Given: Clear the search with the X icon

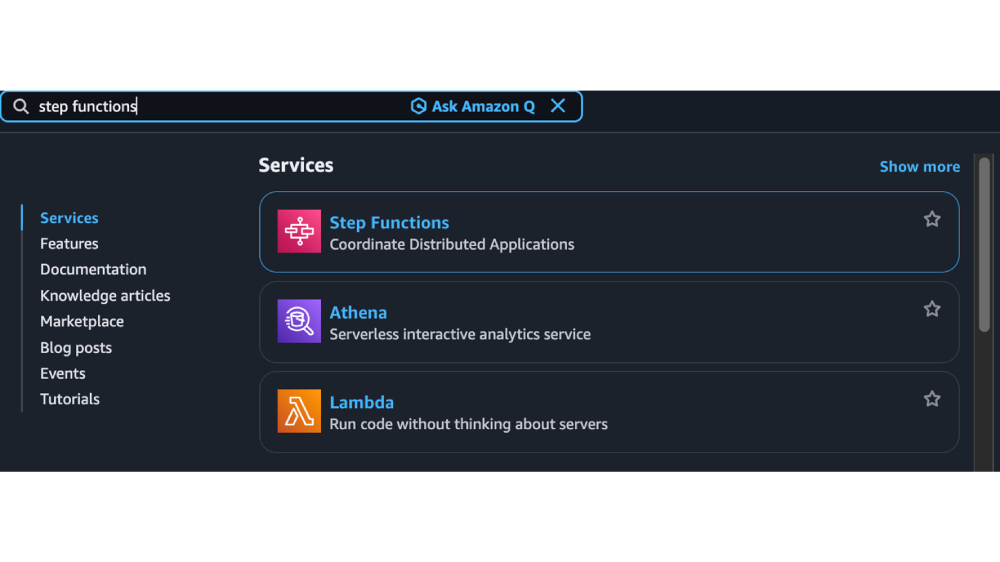Looking at the screenshot, I should [x=558, y=106].
